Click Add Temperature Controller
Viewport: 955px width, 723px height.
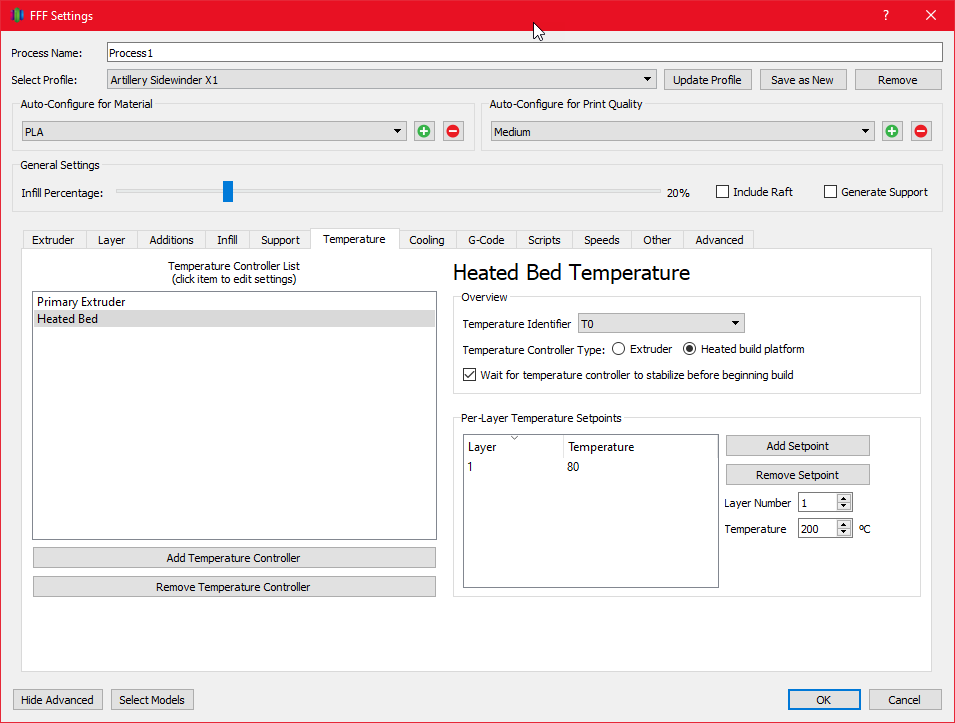(234, 558)
